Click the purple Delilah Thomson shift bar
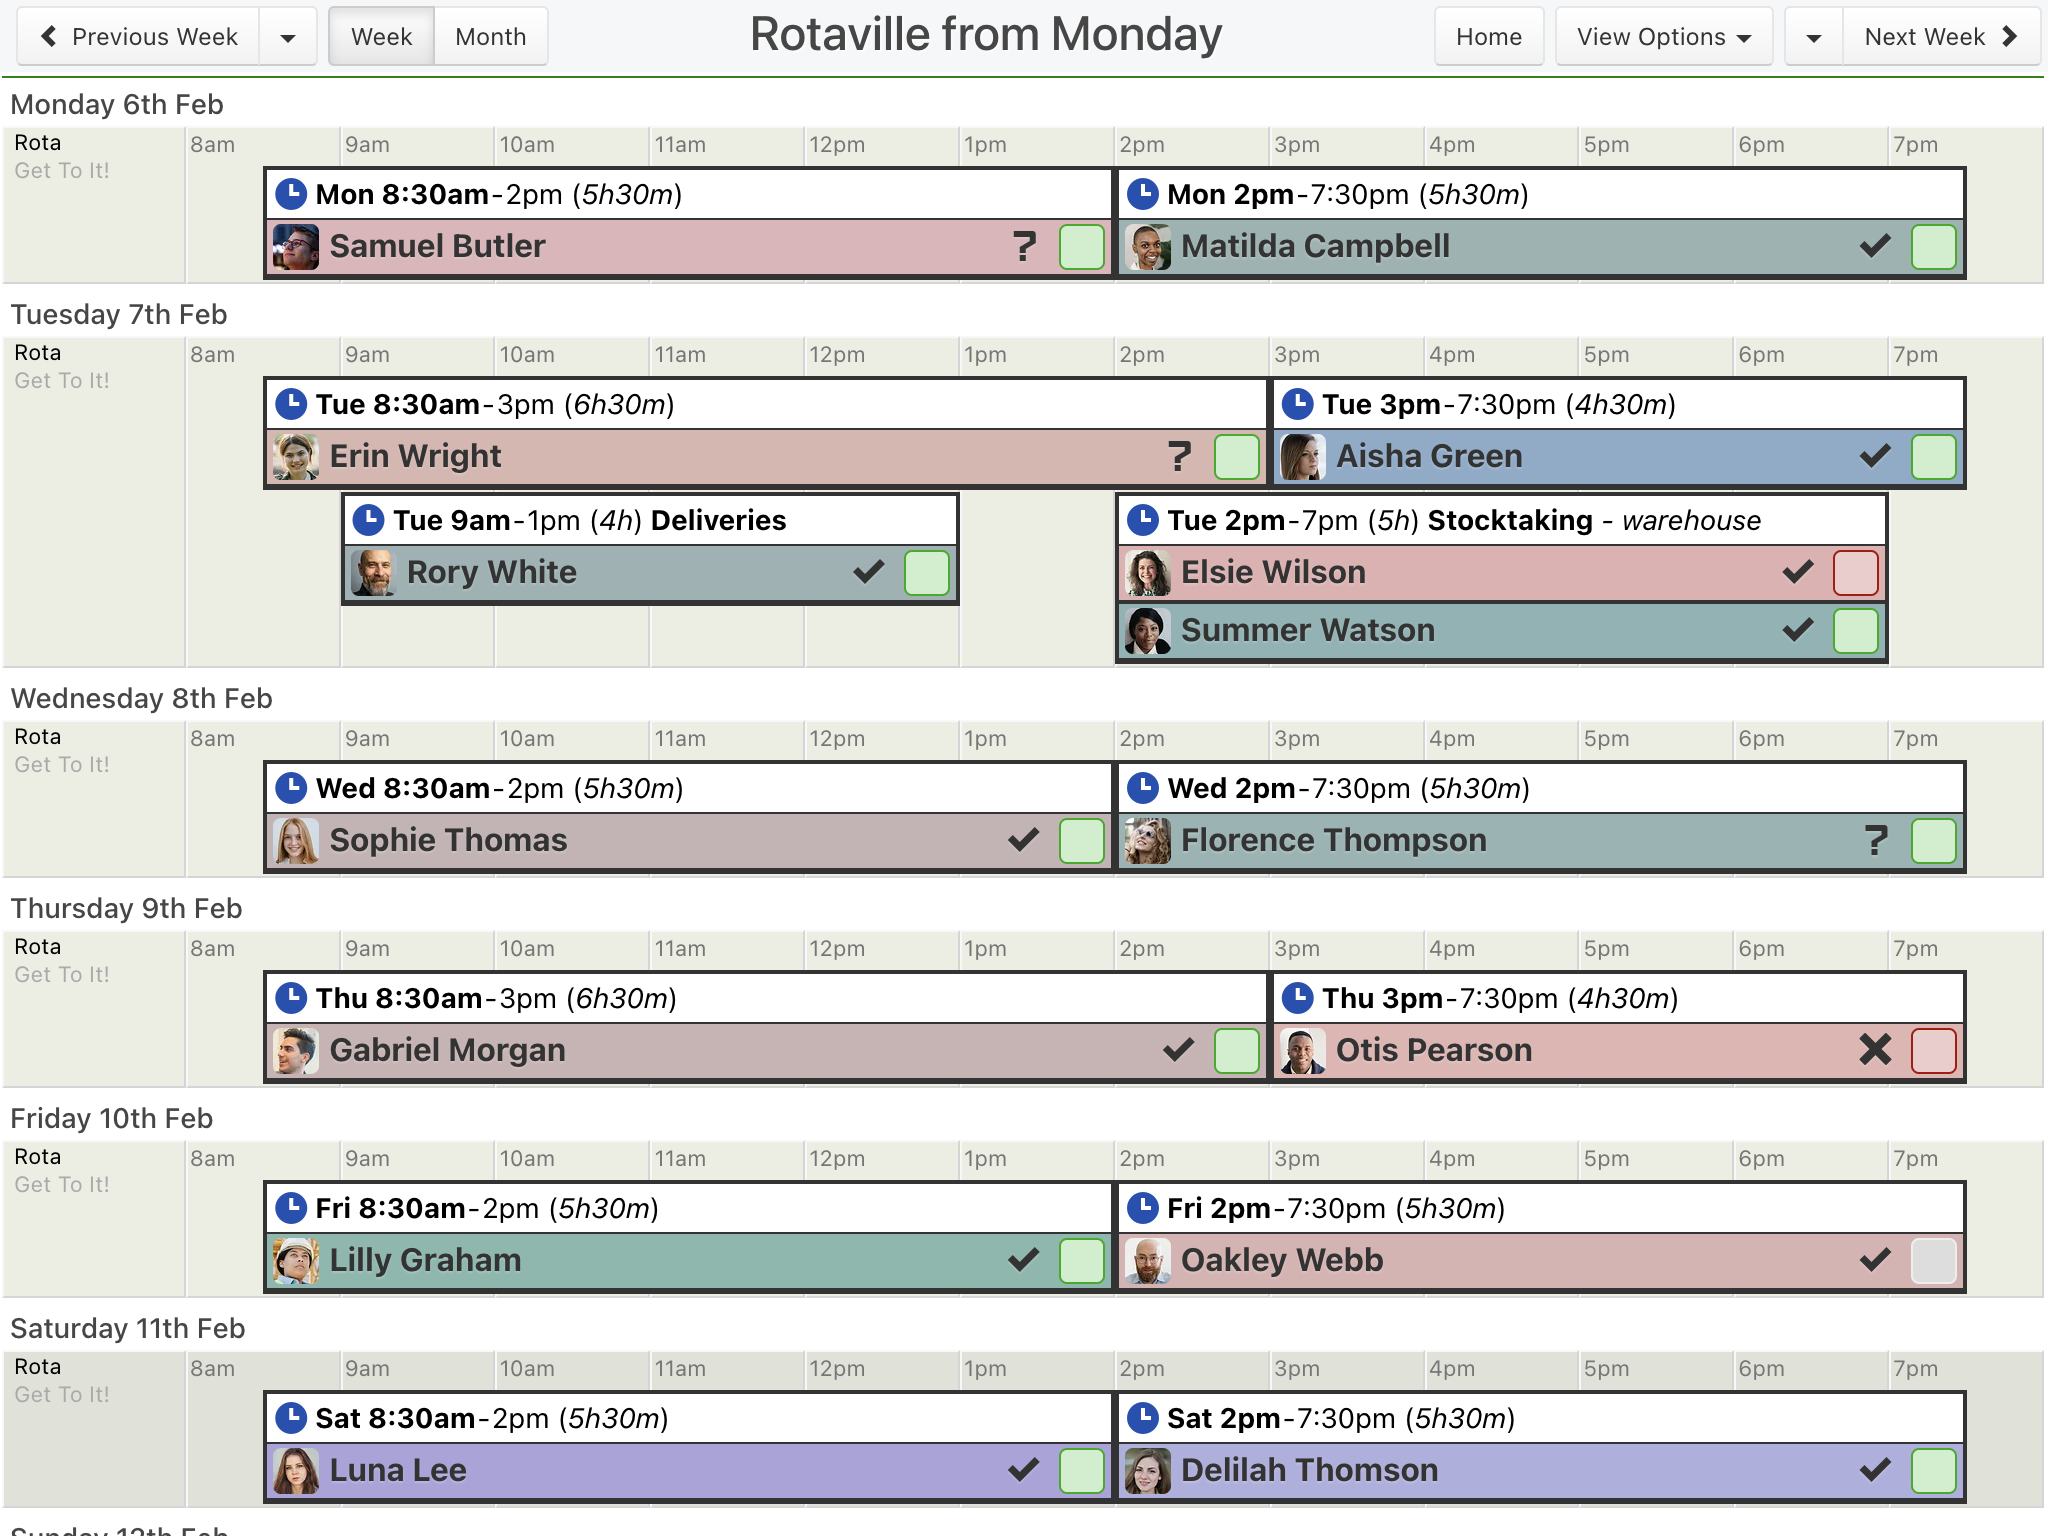 click(x=1541, y=1470)
